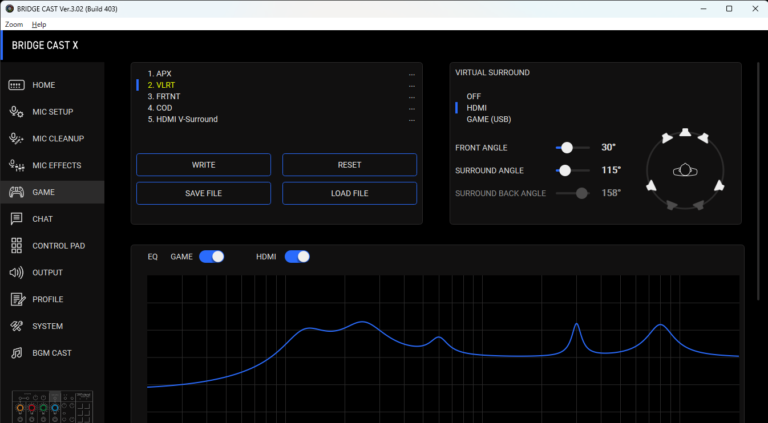Click the OUTPUT speaker icon
This screenshot has height=423, width=768.
point(16,272)
